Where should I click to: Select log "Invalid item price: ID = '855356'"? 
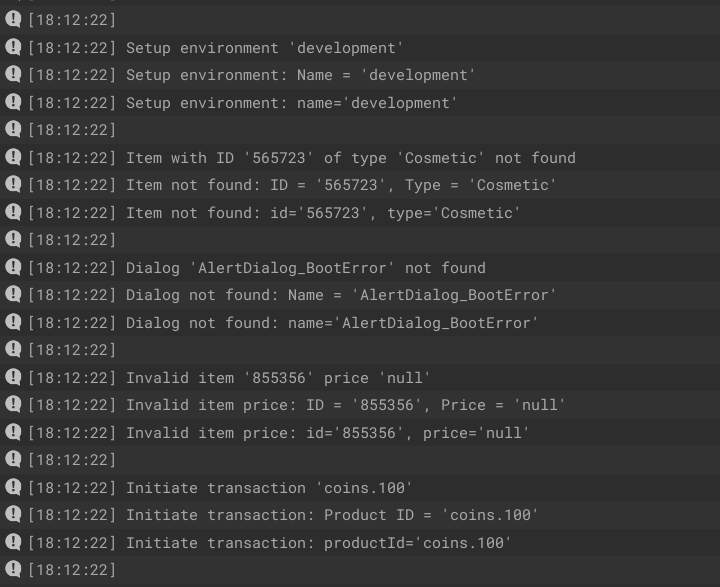(360, 405)
